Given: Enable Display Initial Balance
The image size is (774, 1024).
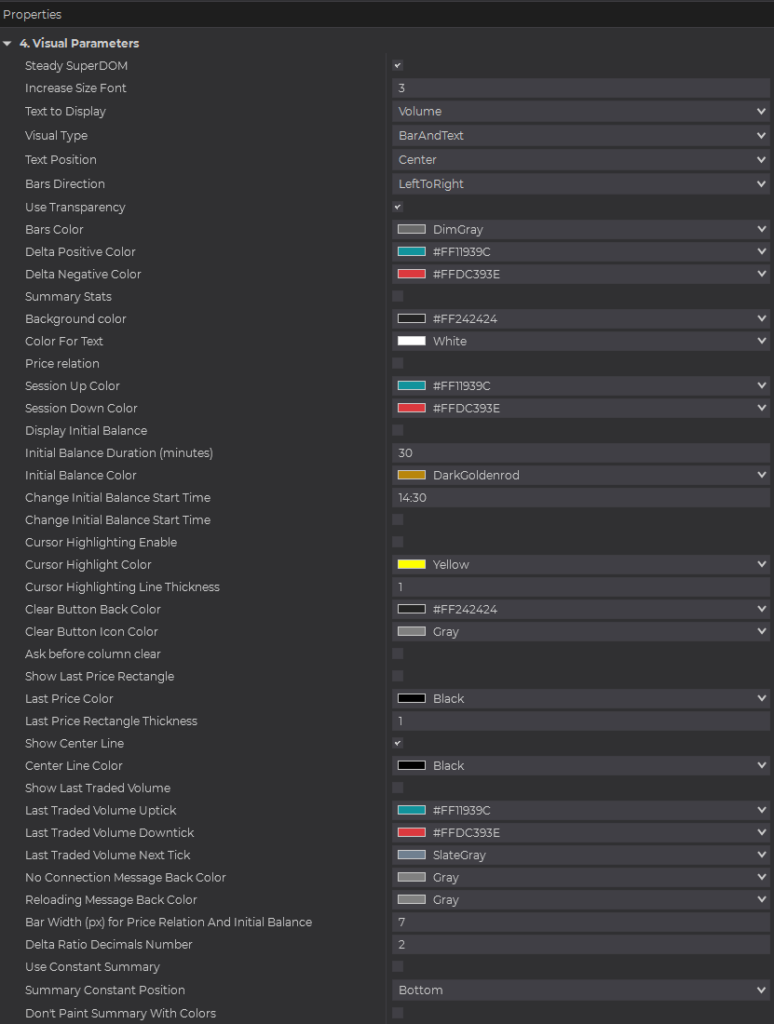Looking at the screenshot, I should tap(397, 430).
